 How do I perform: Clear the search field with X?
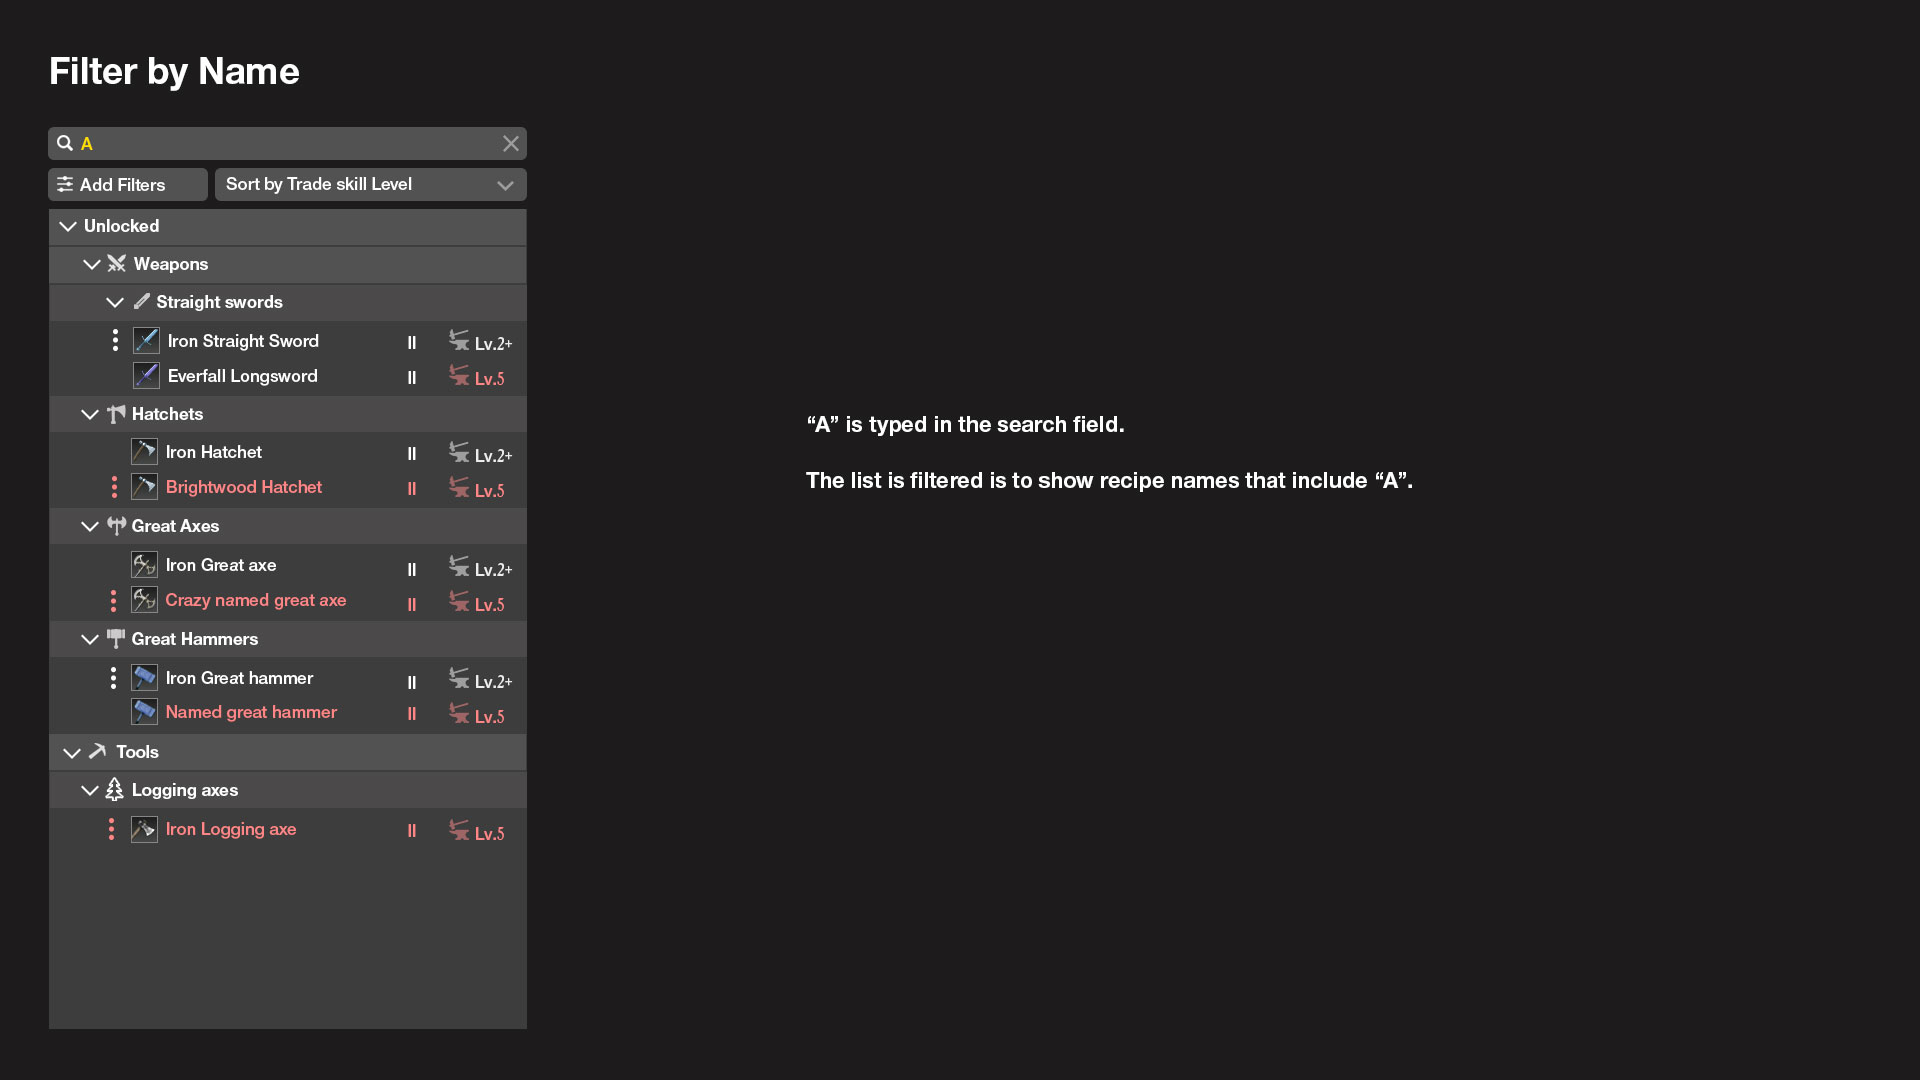point(511,143)
